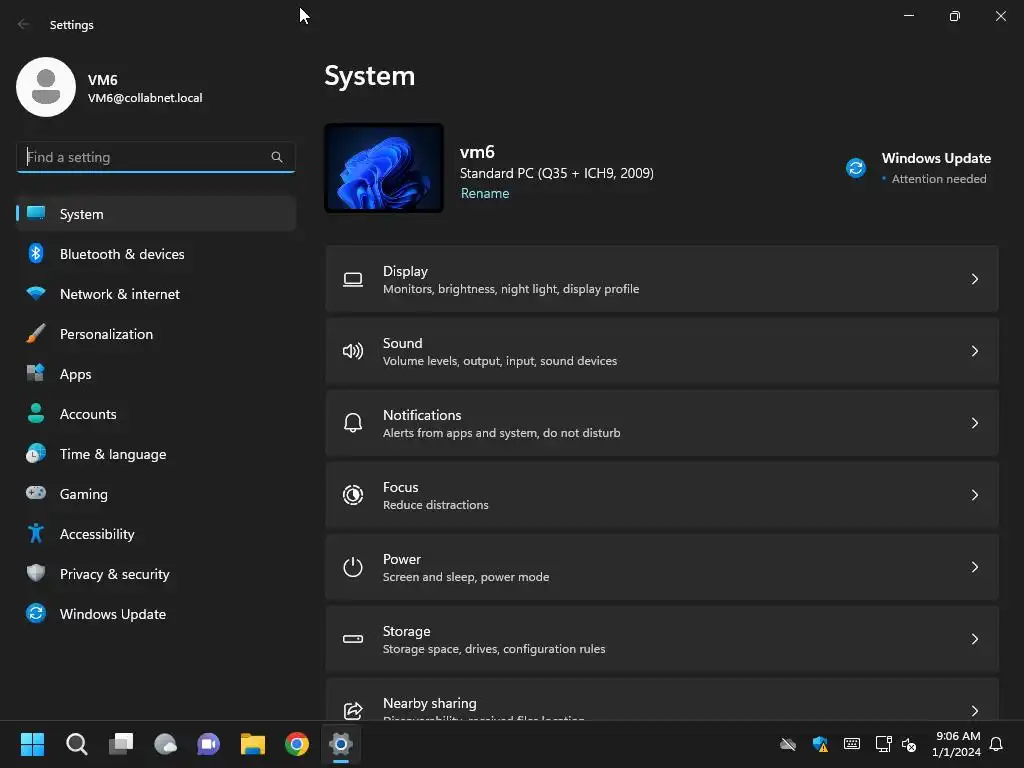Screen dimensions: 1024x768
Task: Open Gaming settings label
Action: tap(84, 494)
